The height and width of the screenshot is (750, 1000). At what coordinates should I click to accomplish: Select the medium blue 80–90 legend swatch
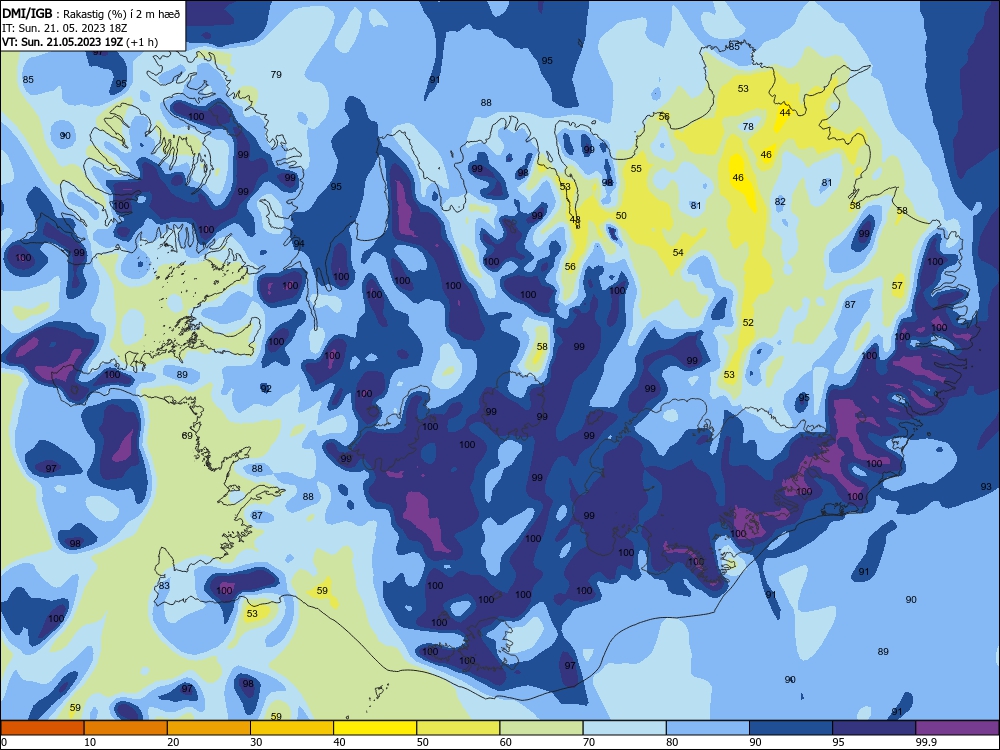(708, 728)
